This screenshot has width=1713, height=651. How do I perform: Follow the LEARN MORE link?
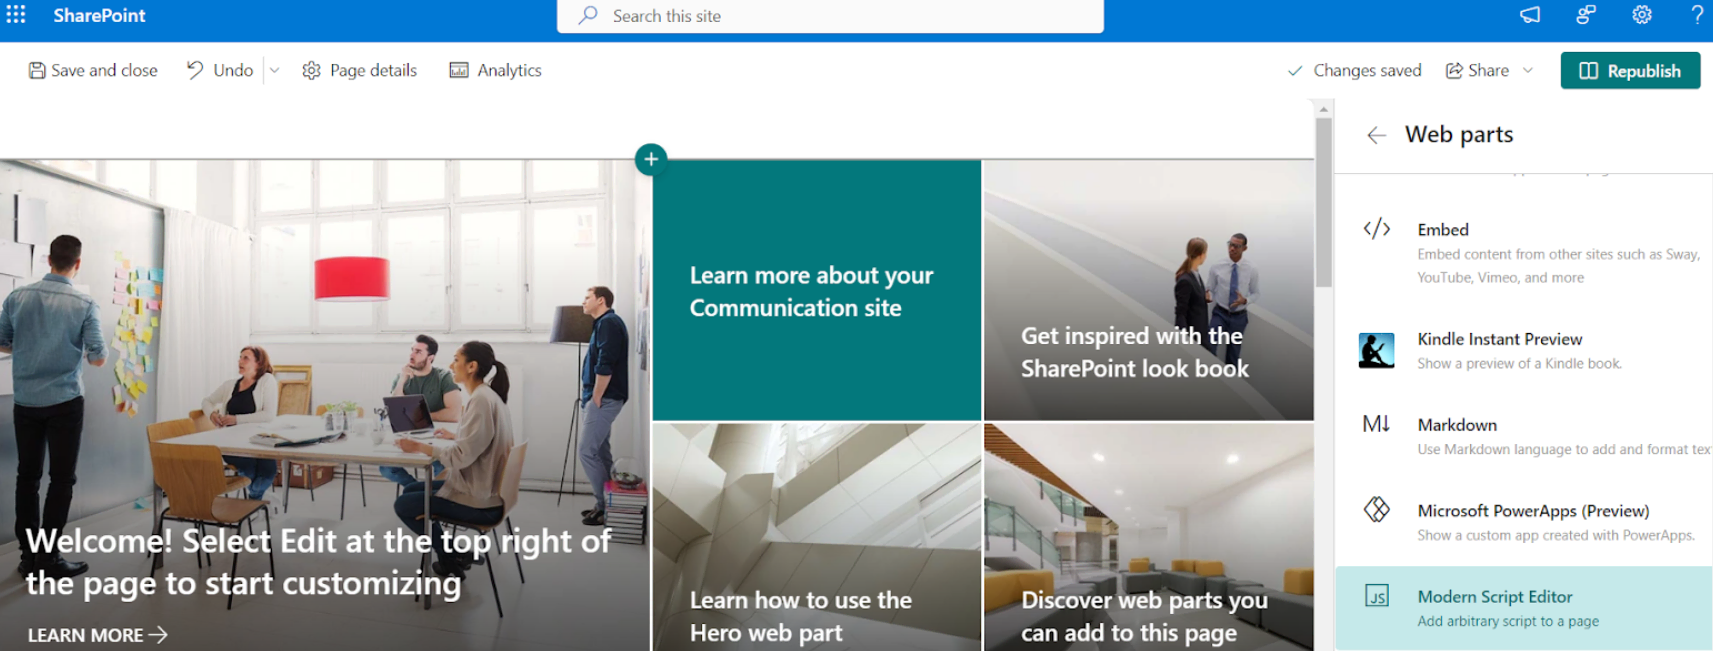(x=97, y=635)
